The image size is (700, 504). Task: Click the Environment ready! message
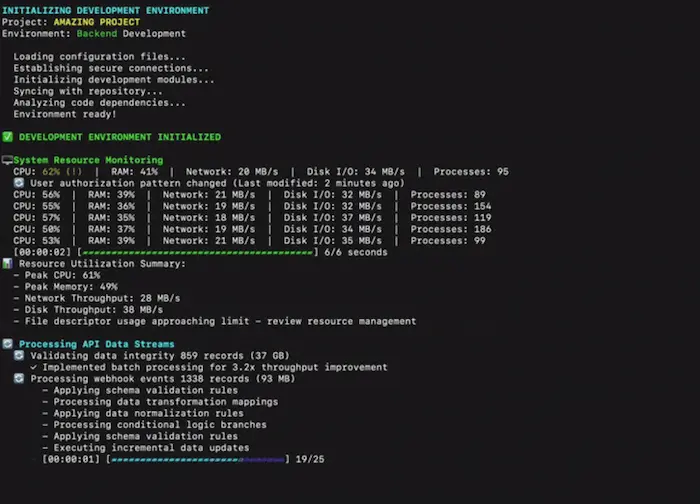coord(65,114)
